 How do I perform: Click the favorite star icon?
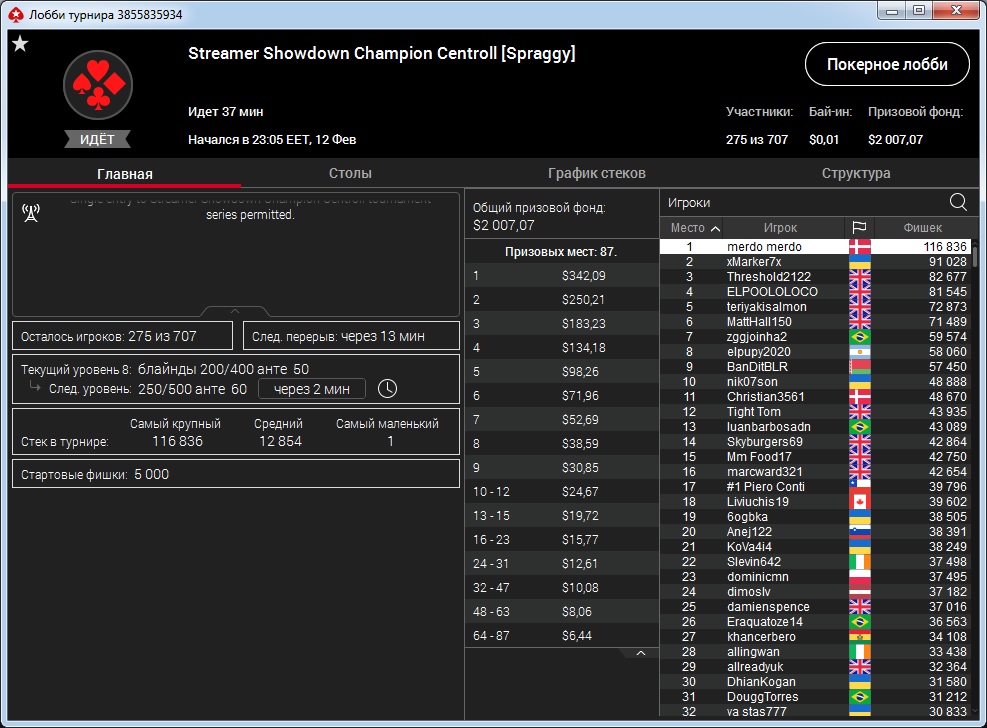click(20, 43)
